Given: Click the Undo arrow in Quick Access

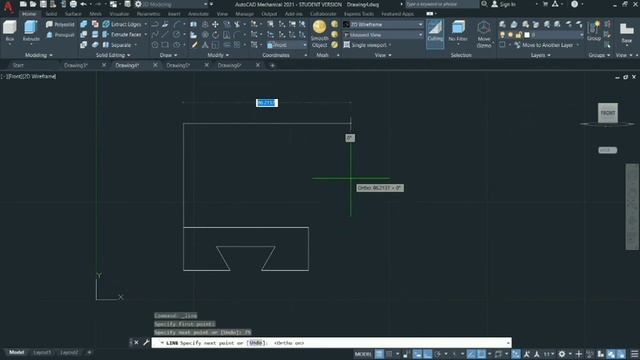Looking at the screenshot, I should pyautogui.click(x=84, y=4).
